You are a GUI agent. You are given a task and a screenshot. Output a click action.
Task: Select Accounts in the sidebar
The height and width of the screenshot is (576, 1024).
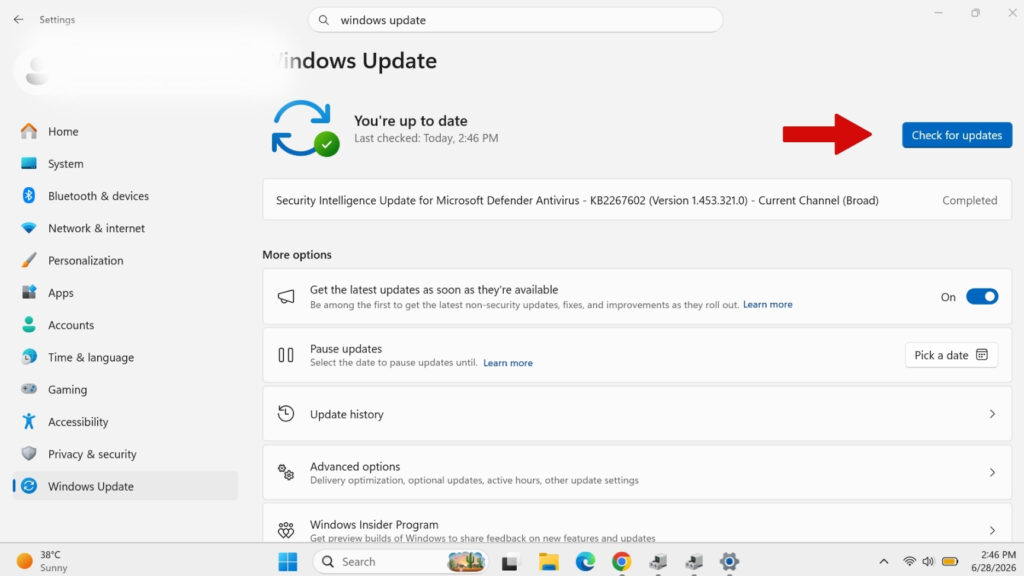(125, 325)
